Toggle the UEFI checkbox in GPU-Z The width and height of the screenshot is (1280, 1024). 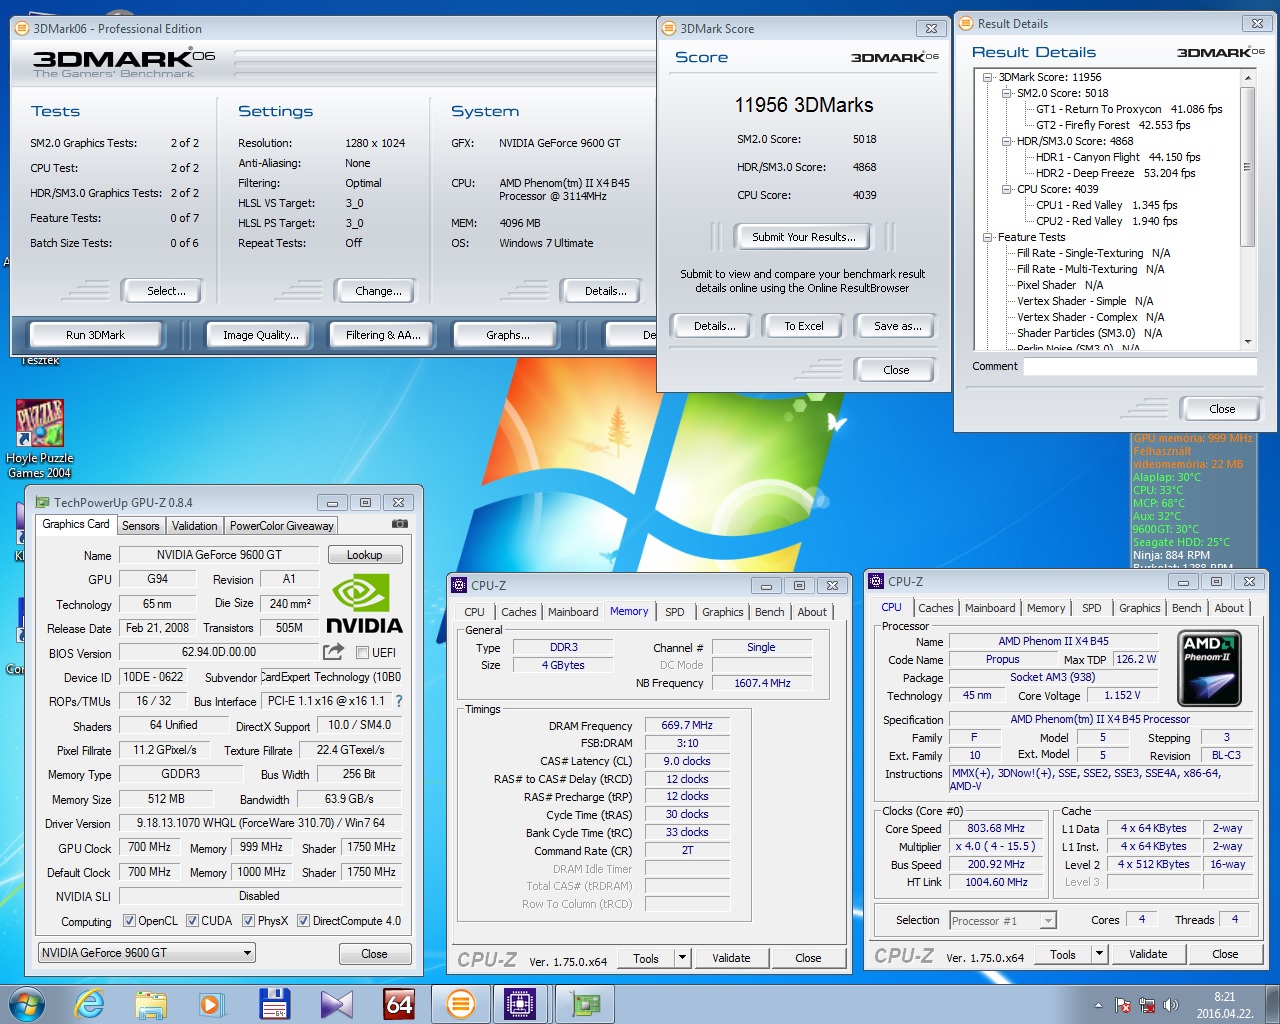pos(363,653)
